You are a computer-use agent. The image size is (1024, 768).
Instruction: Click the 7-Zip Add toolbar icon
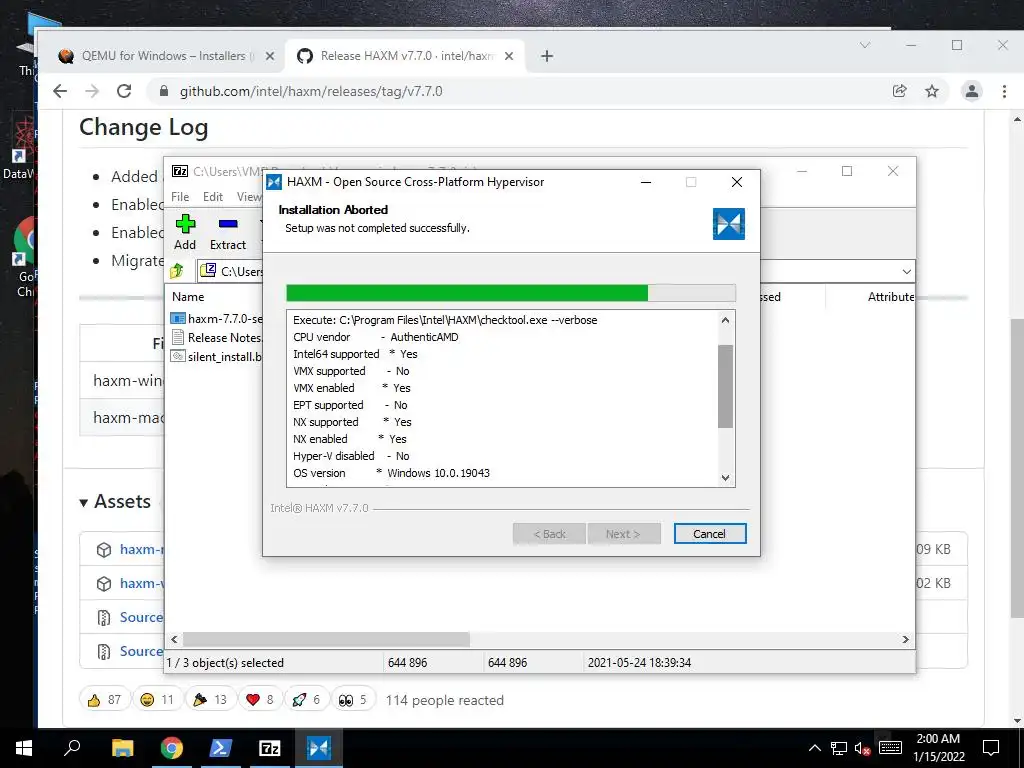(x=185, y=232)
